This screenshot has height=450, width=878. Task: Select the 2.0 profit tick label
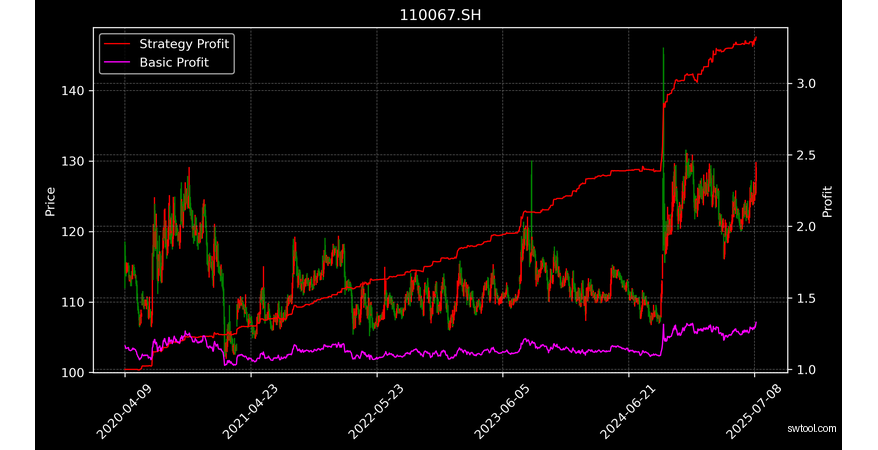click(806, 227)
